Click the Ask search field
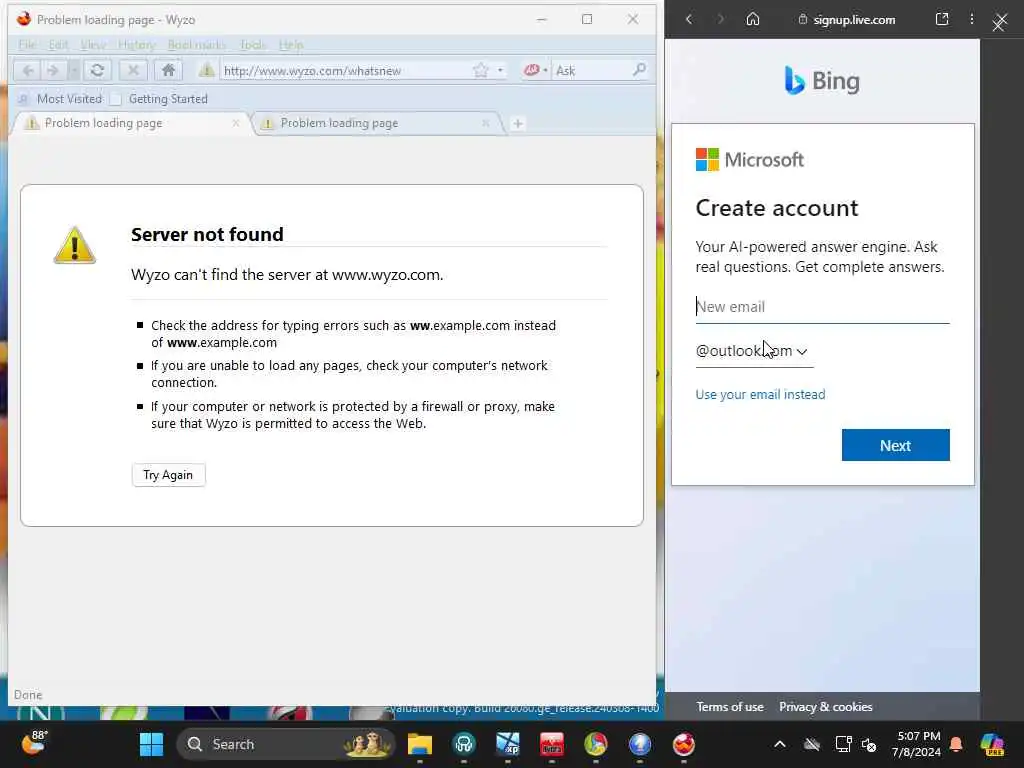 592,71
